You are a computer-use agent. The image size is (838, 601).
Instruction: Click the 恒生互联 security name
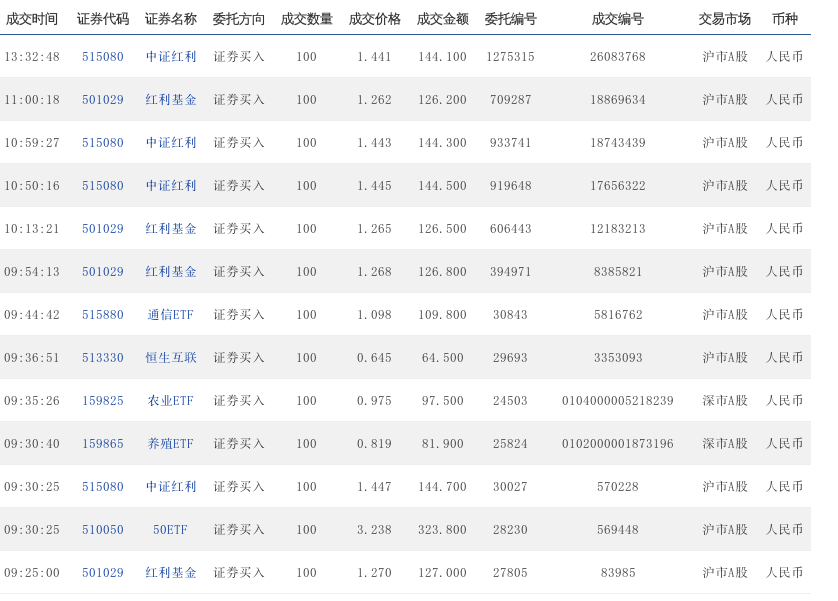coord(171,357)
